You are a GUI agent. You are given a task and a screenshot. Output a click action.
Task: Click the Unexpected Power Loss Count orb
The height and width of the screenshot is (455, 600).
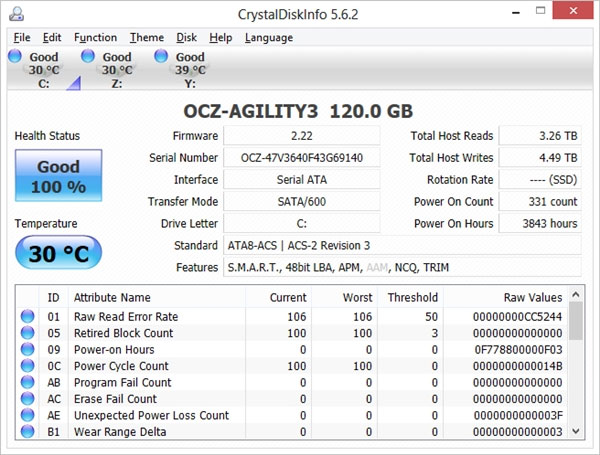(x=27, y=415)
